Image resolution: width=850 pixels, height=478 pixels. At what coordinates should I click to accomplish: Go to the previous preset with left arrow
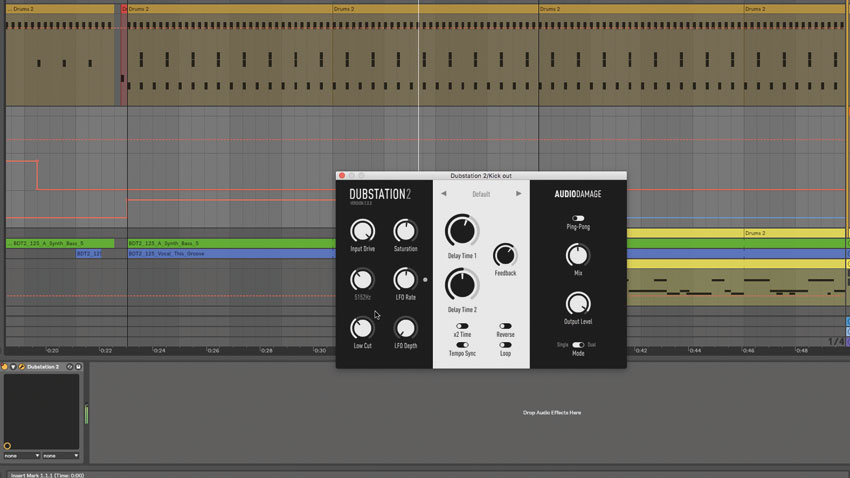pyautogui.click(x=443, y=193)
